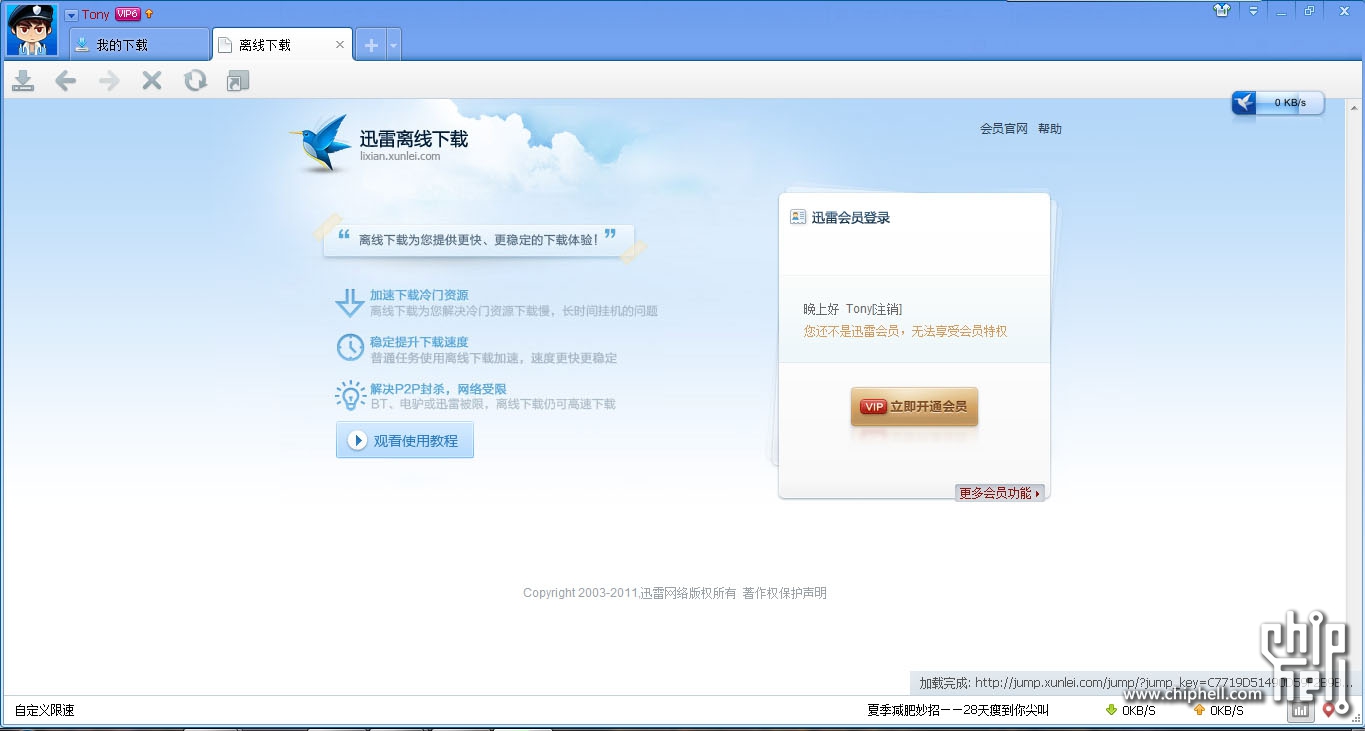Viewport: 1365px width, 731px height.
Task: Click 自定义限速 in the status bar
Action: 44,711
